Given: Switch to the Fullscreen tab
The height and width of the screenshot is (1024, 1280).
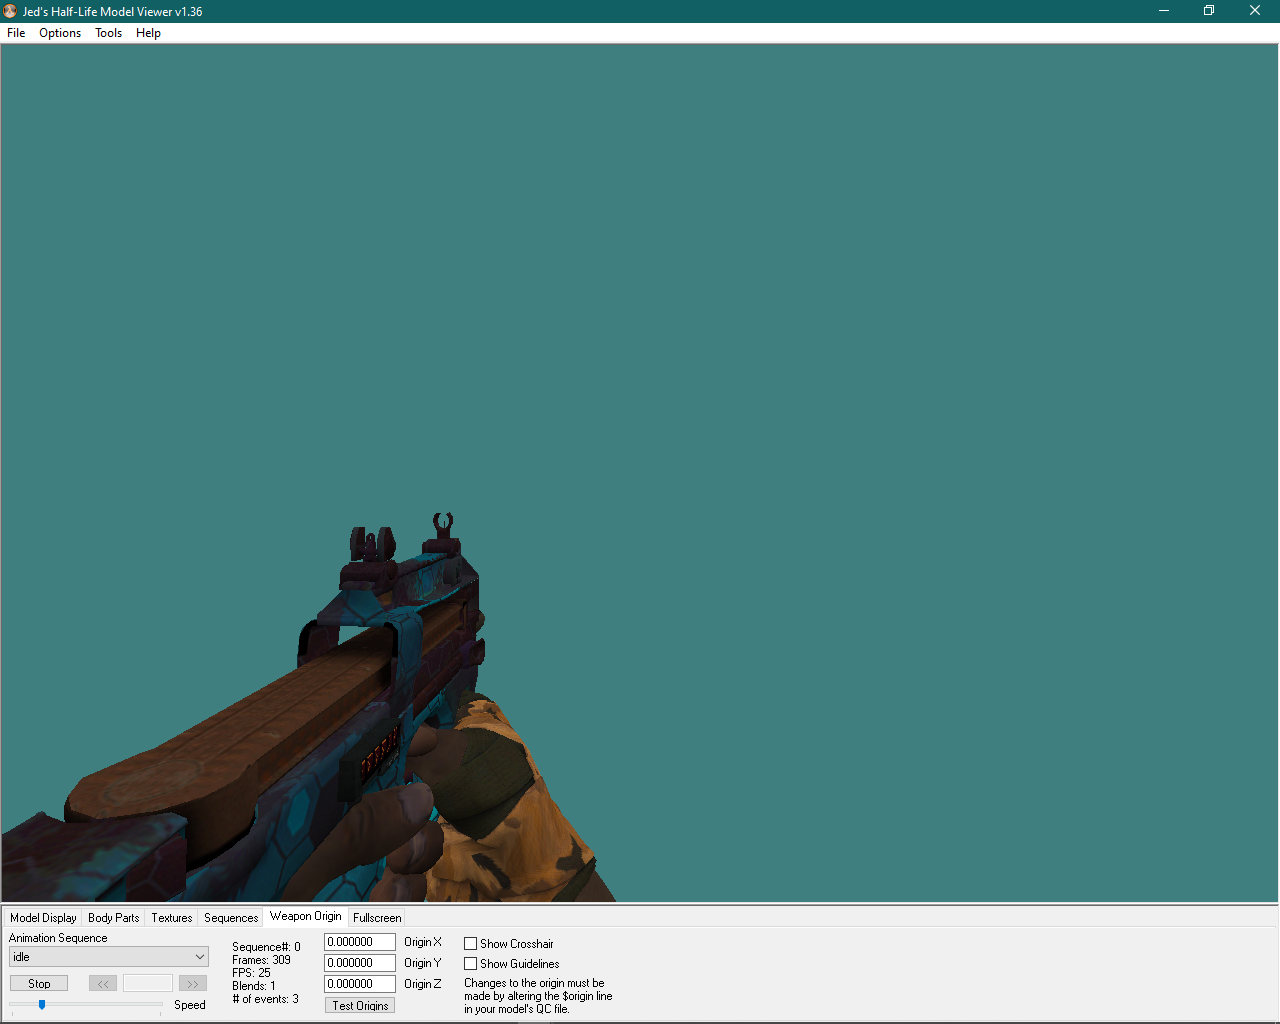Looking at the screenshot, I should point(377,918).
